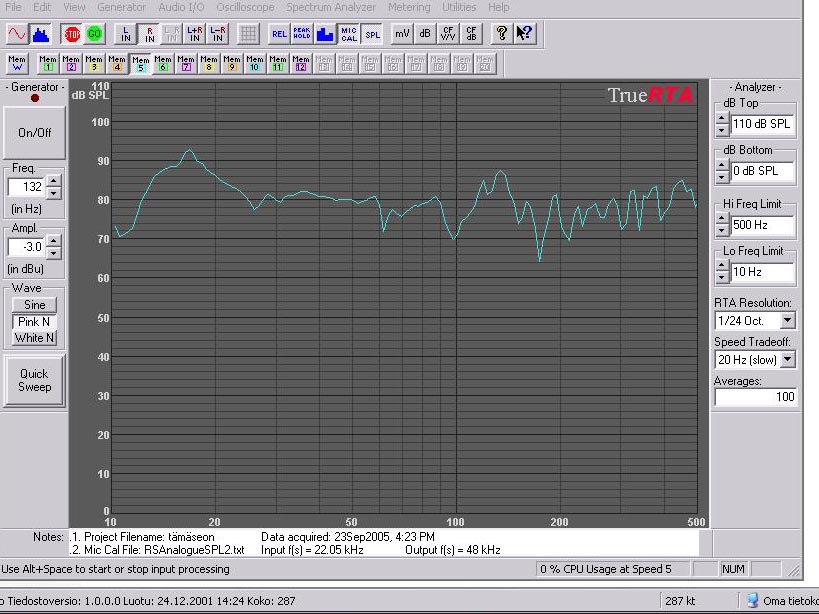The width and height of the screenshot is (819, 614).
Task: Open the Mem 5 memory slot
Action: pyautogui.click(x=140, y=64)
